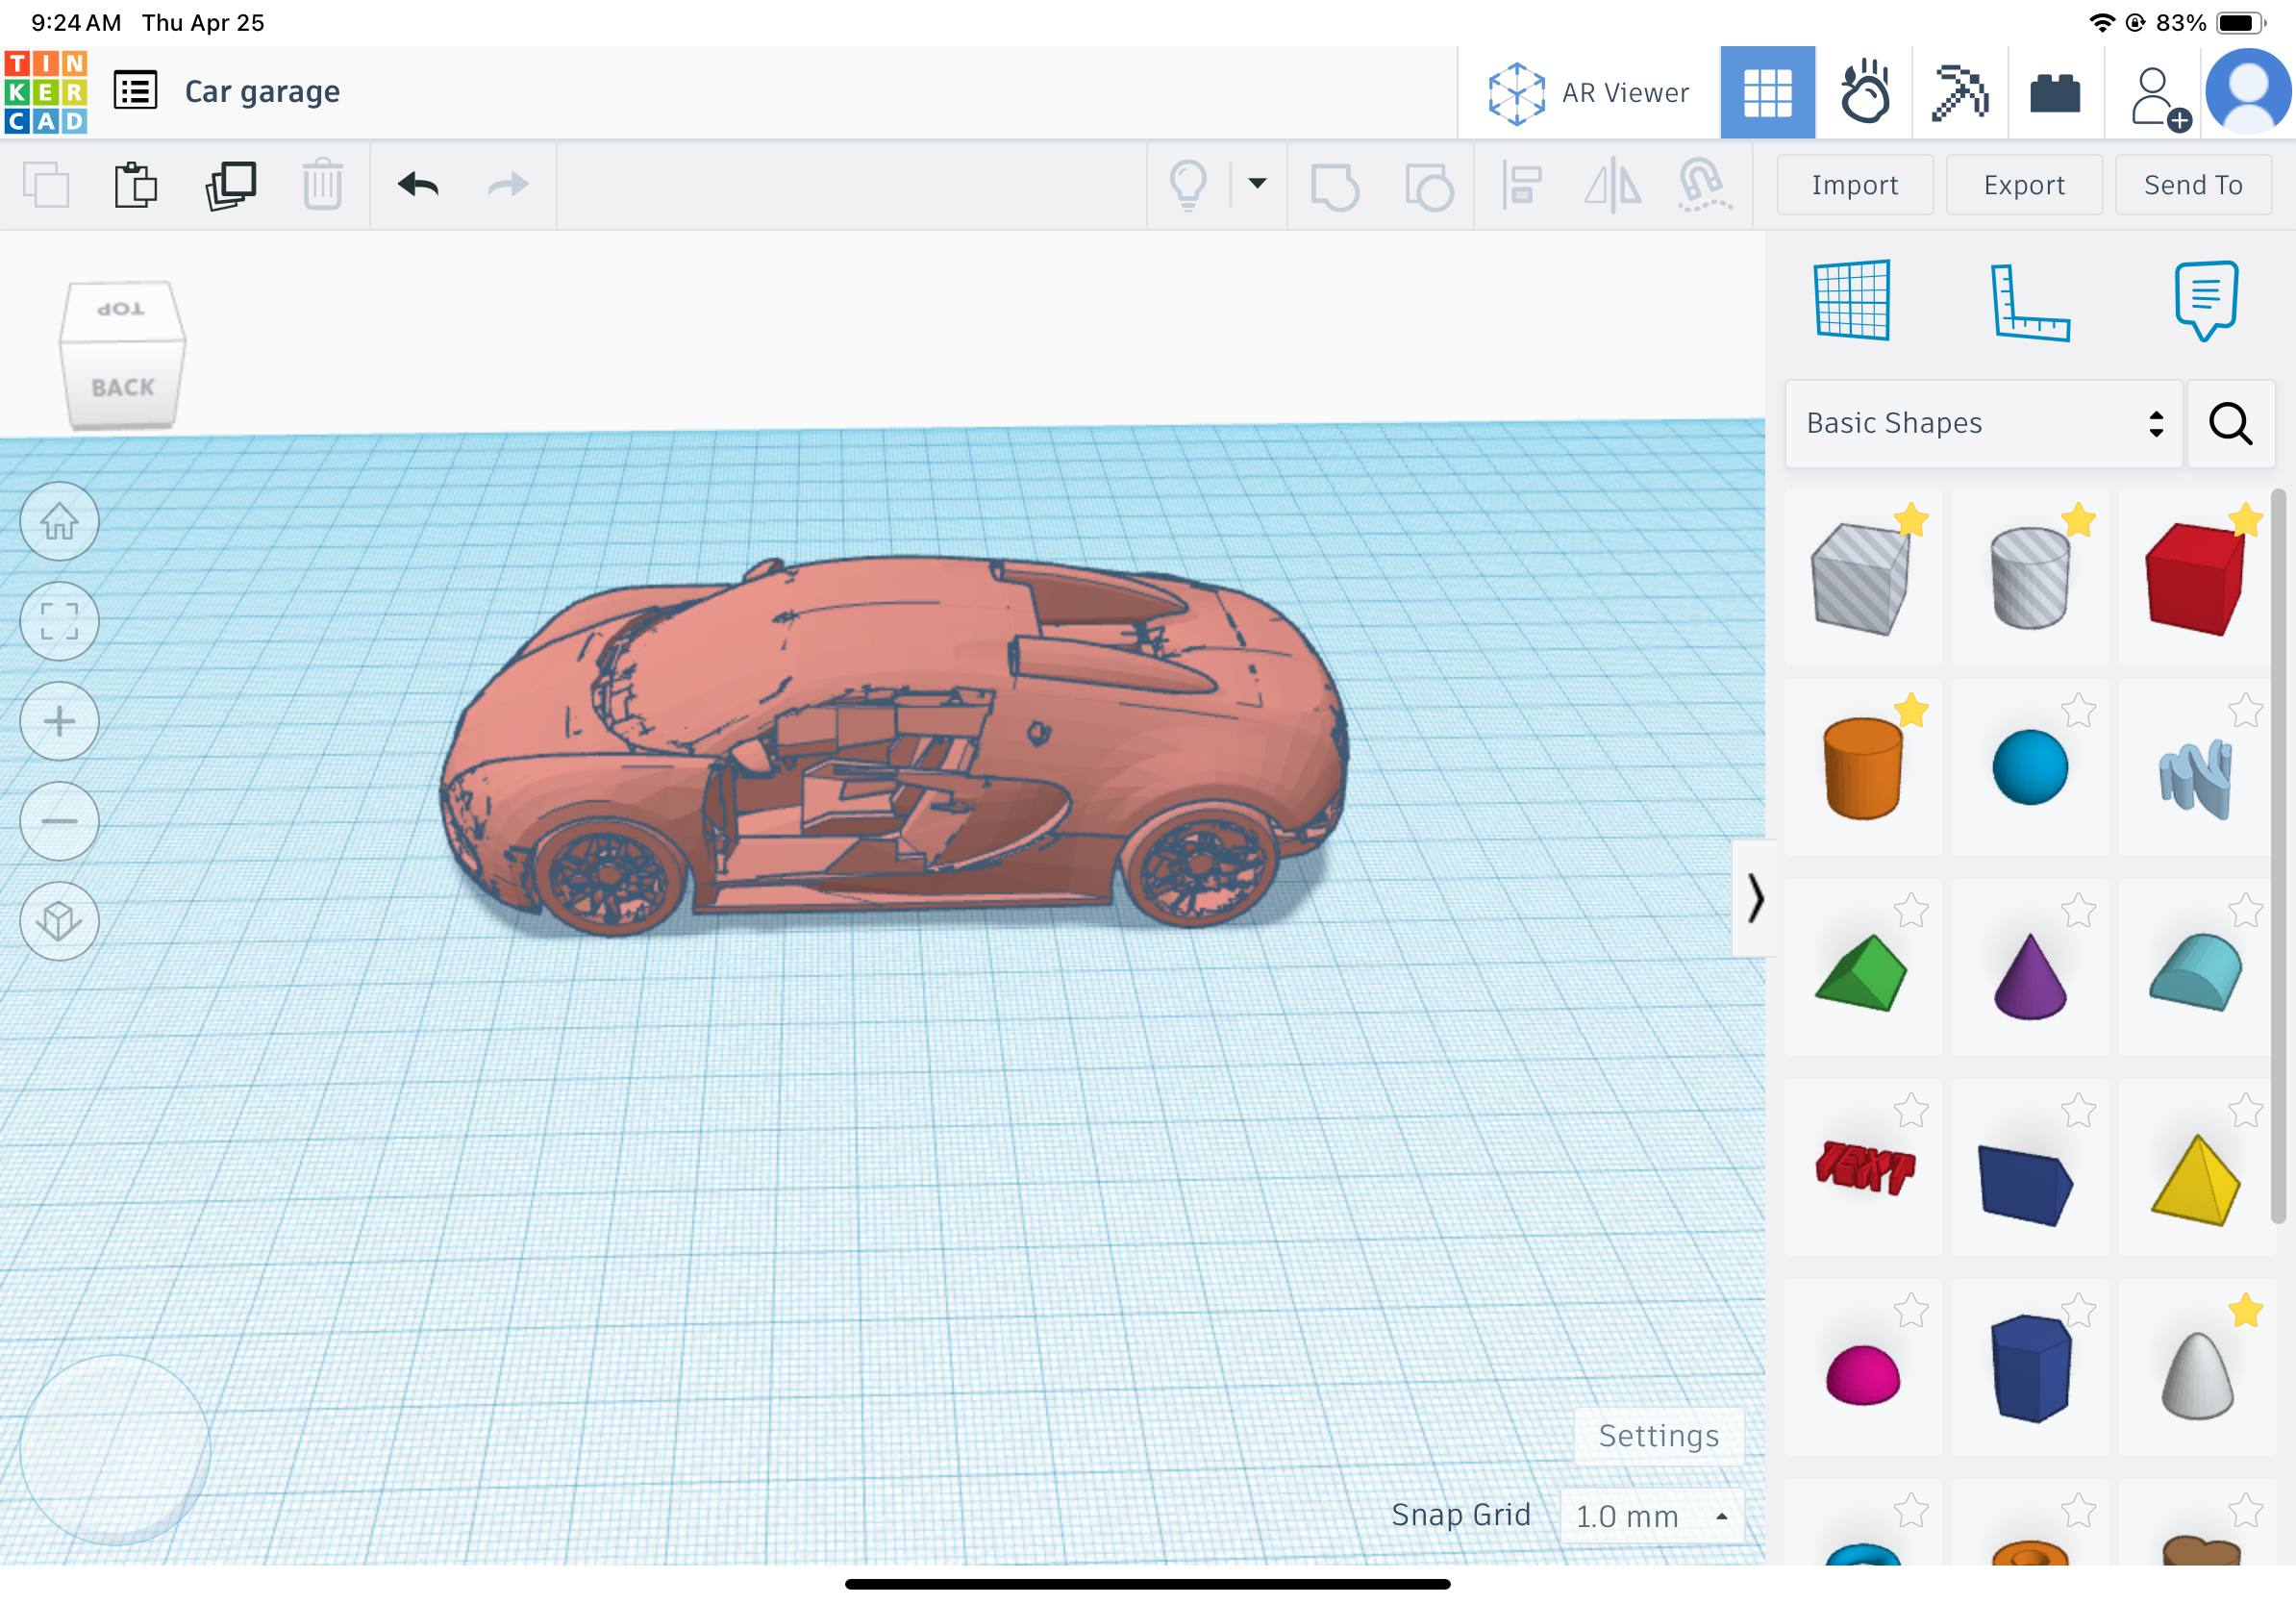Unfavorite the Paraboloid shape star
Viewport: 2296px width, 1604px height.
point(2245,1310)
